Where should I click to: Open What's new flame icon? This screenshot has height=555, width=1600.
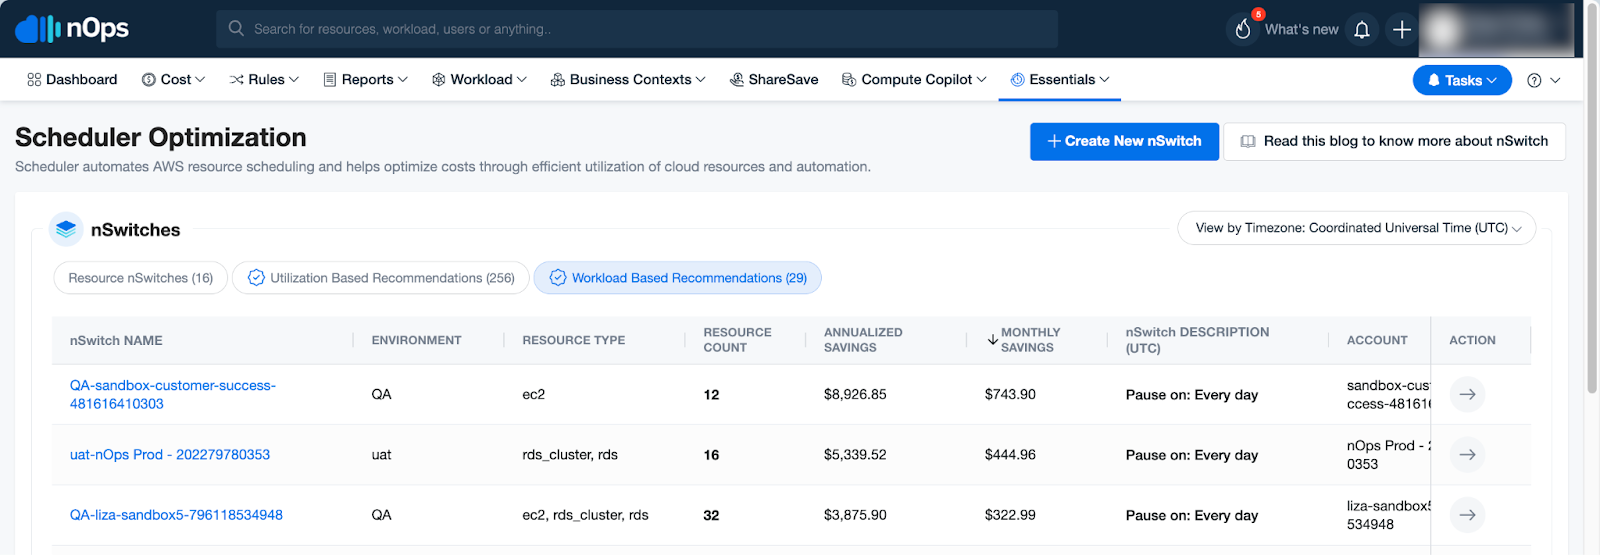point(1243,29)
